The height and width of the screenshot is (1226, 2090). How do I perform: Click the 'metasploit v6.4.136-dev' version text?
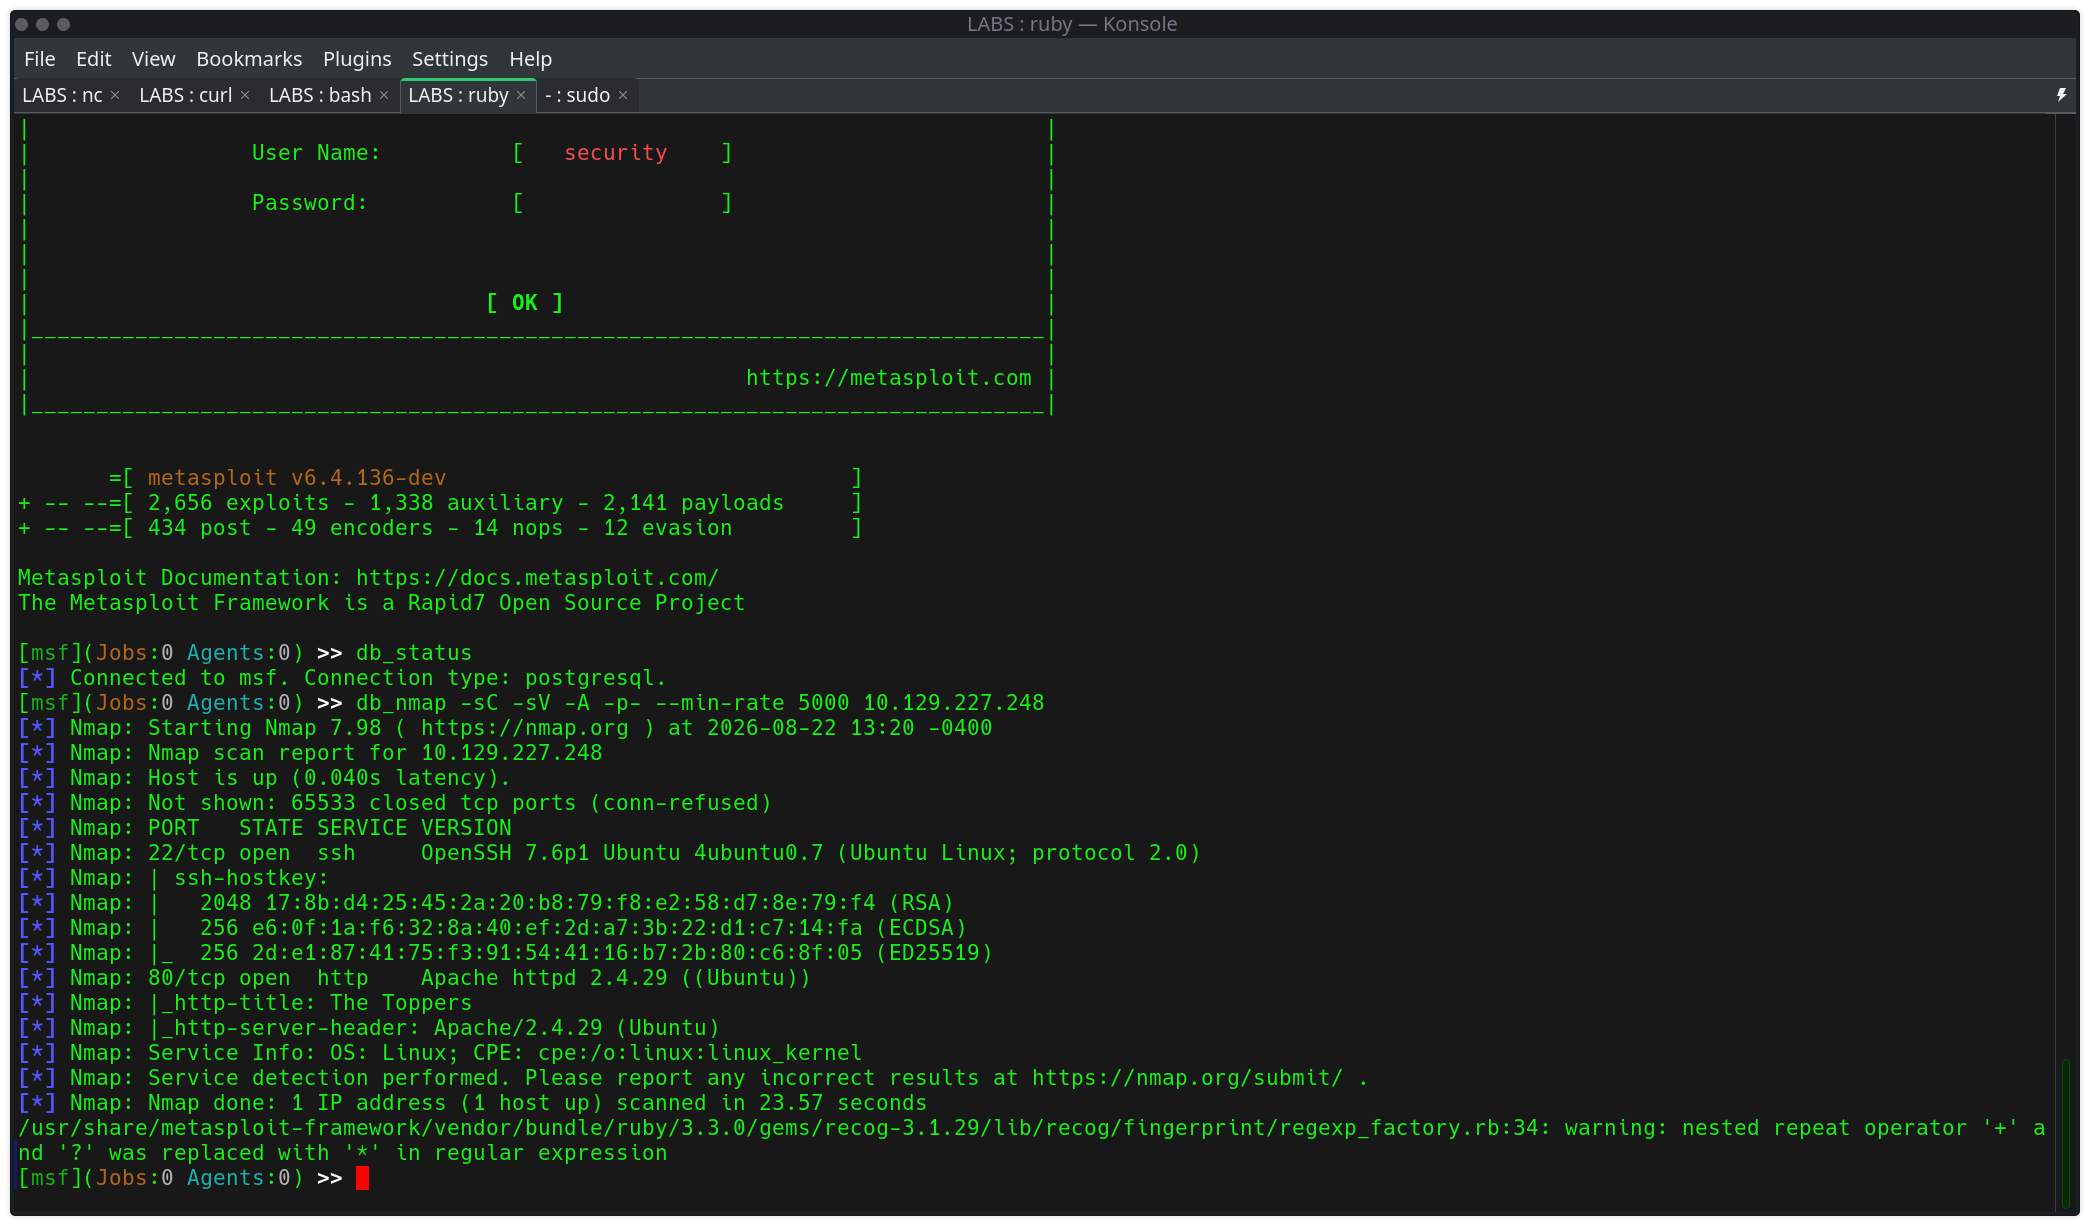coord(297,478)
